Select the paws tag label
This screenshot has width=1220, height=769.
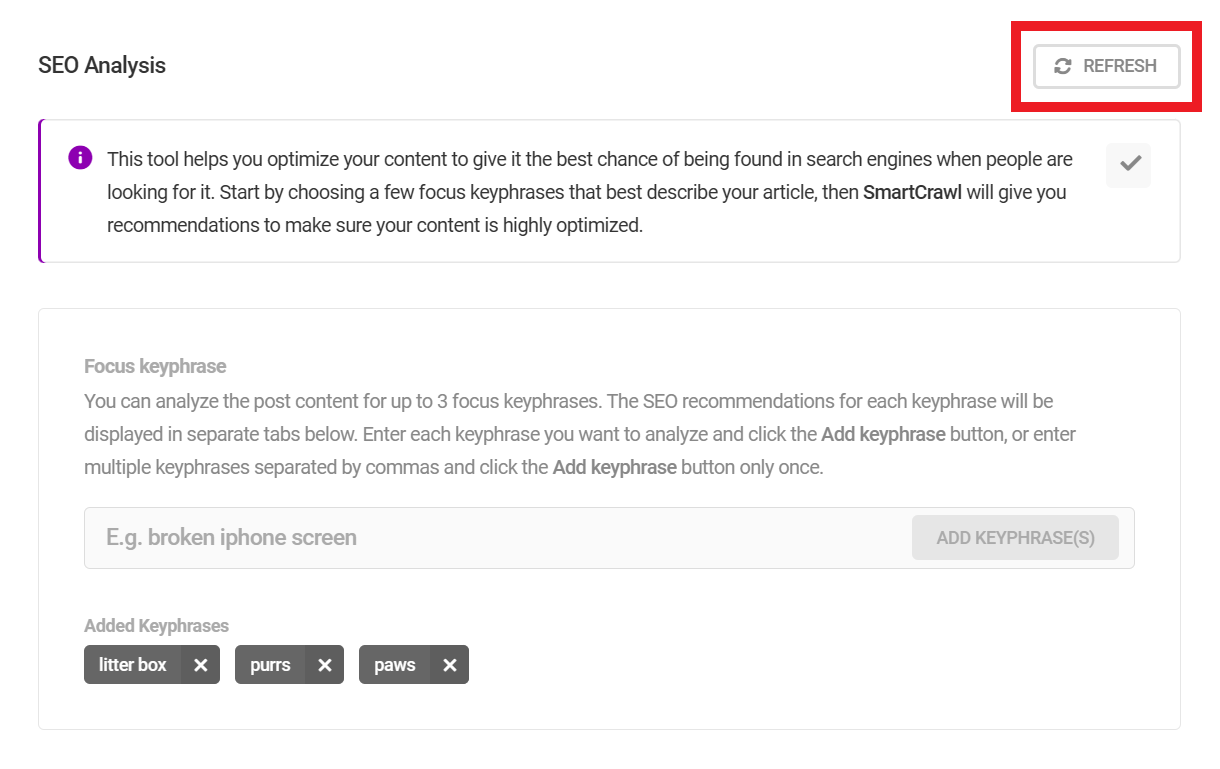[x=395, y=665]
